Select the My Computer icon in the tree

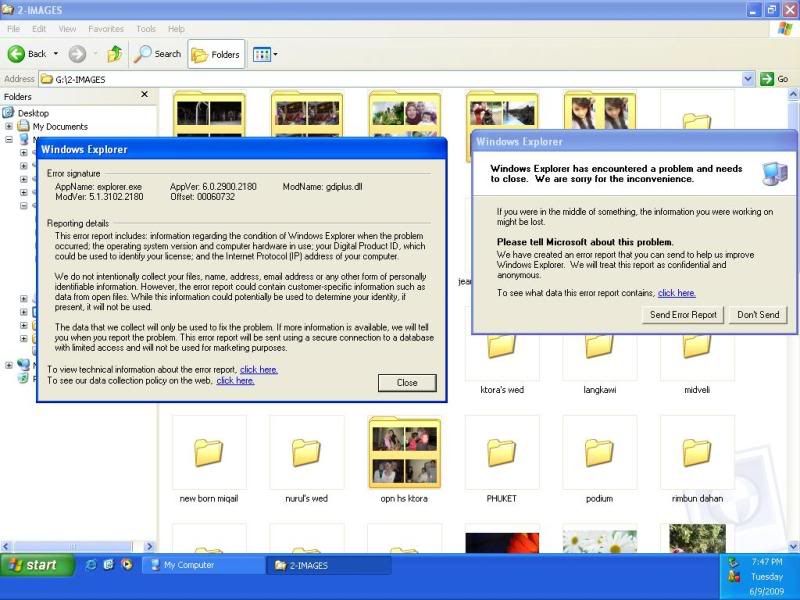coord(23,139)
